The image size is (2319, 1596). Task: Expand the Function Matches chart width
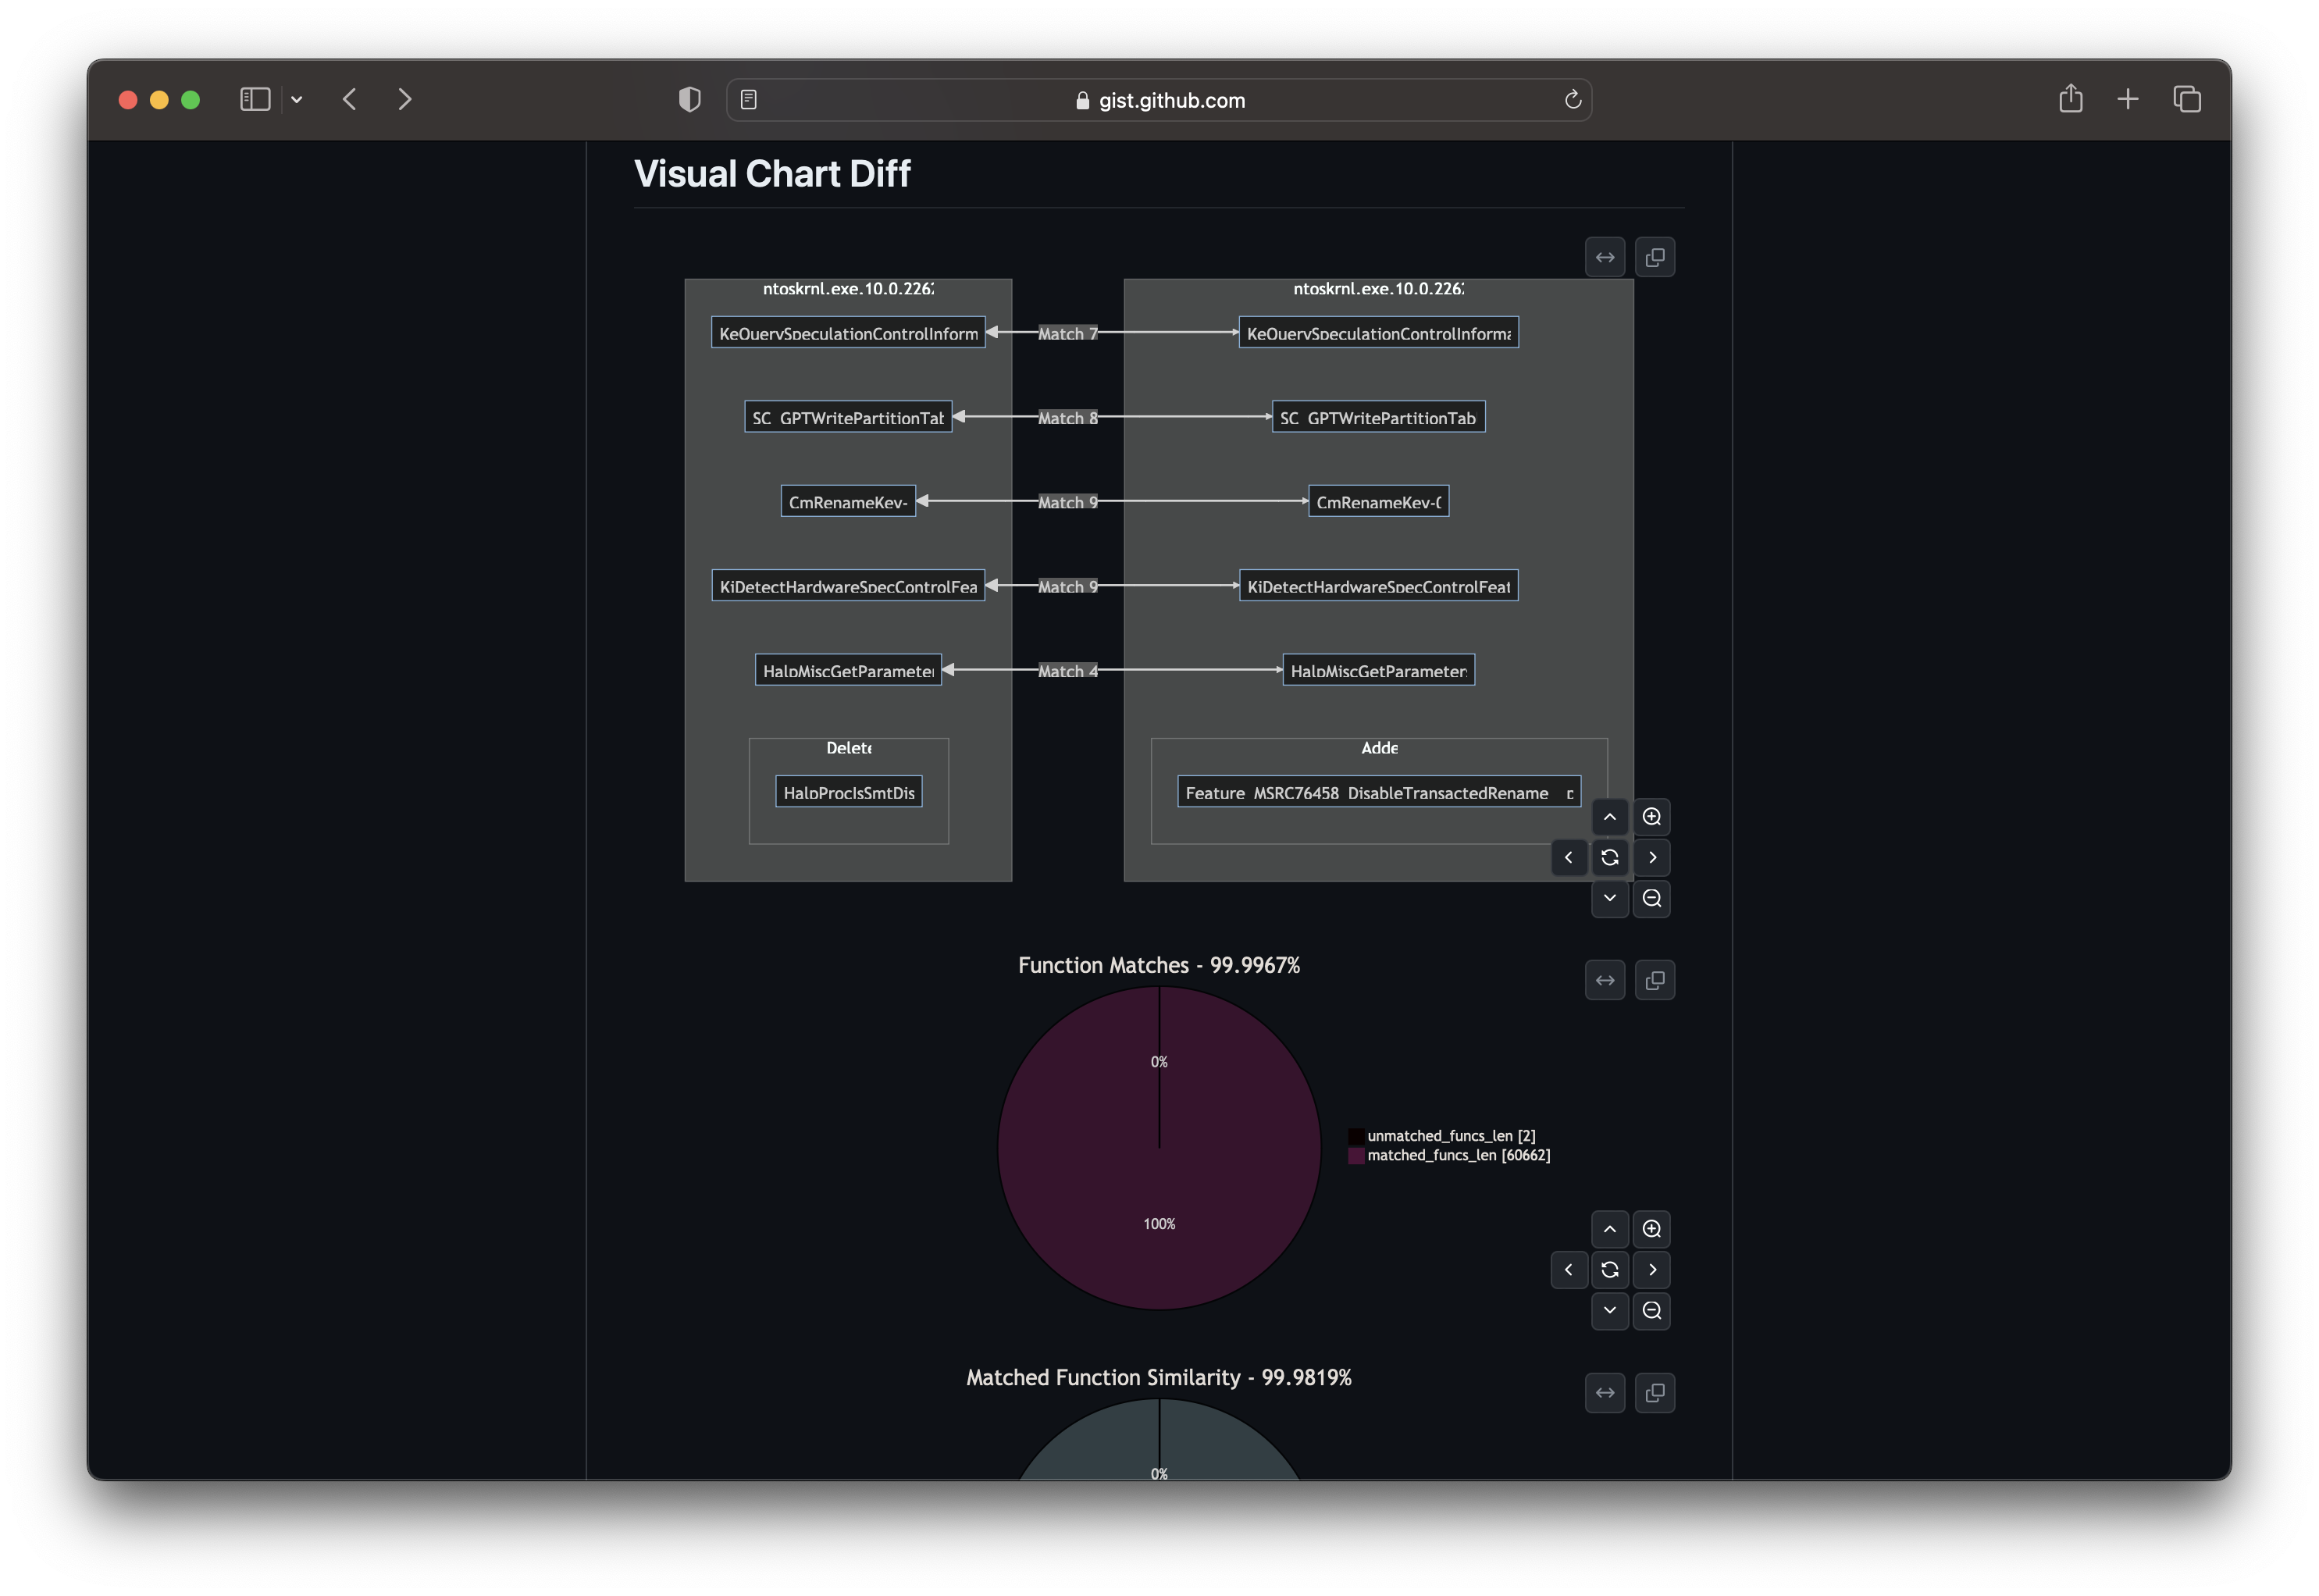pos(1604,980)
